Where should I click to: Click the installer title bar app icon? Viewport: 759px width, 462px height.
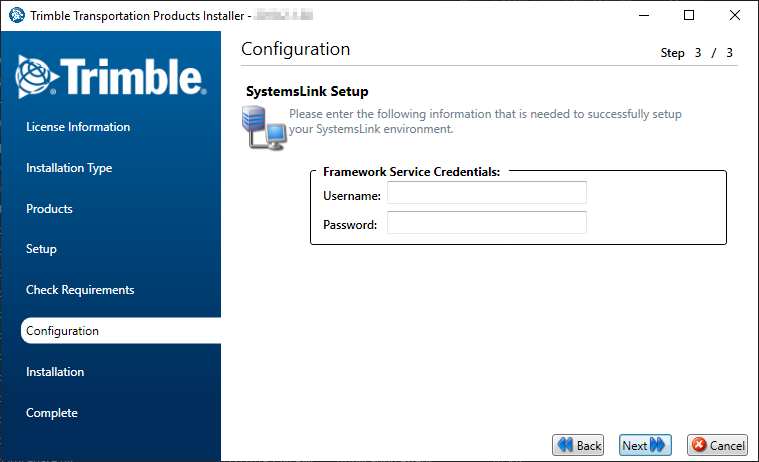click(x=16, y=15)
